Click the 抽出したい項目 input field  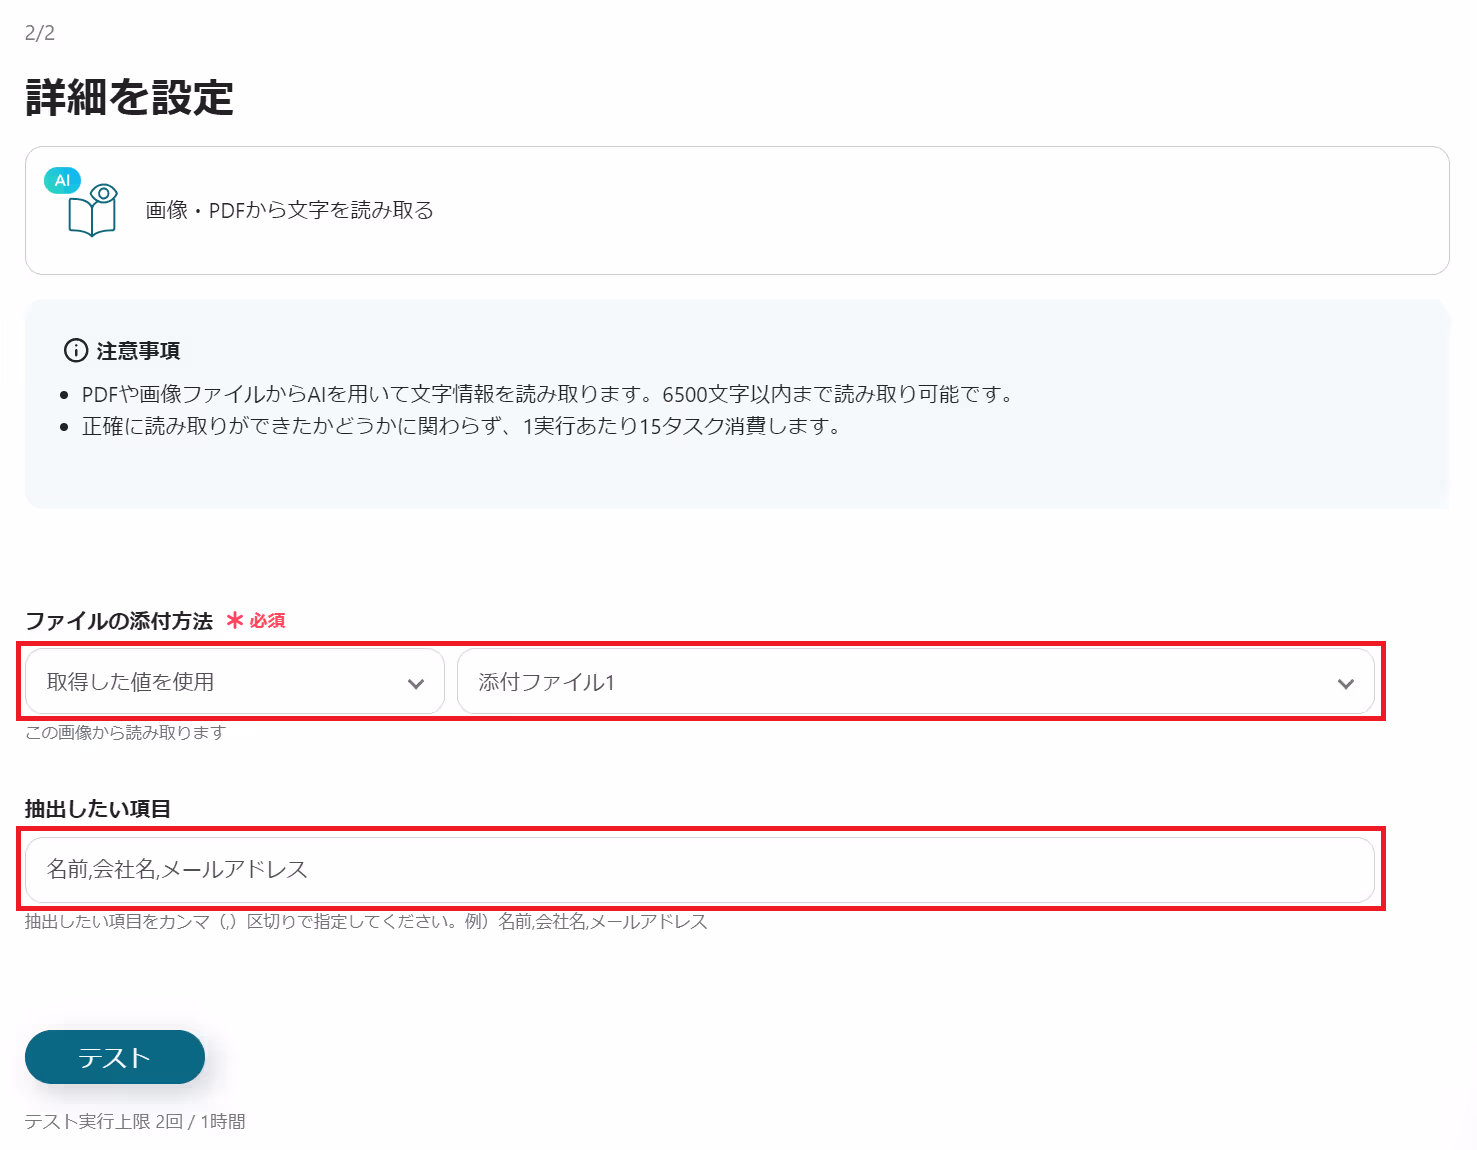700,870
